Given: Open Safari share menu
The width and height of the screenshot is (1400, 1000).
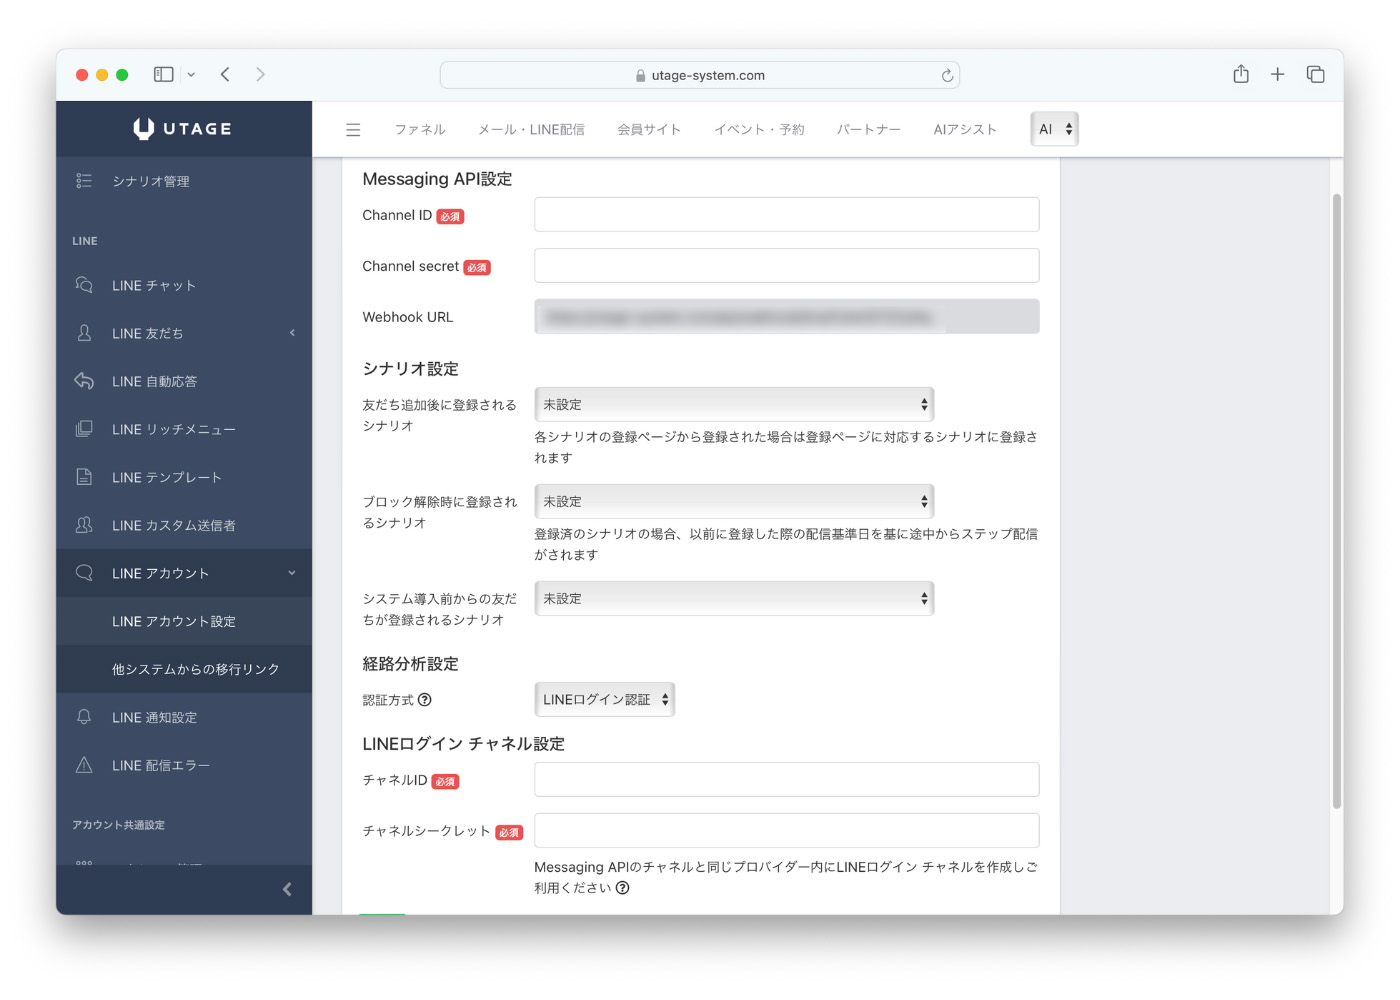Looking at the screenshot, I should coord(1241,74).
